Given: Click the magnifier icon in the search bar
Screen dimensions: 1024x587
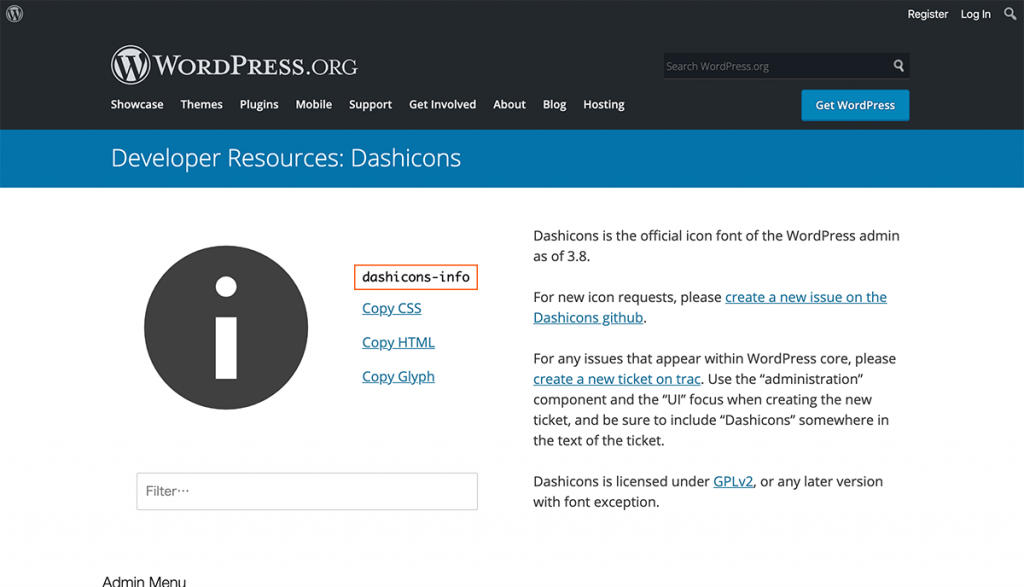Looking at the screenshot, I should coord(897,65).
